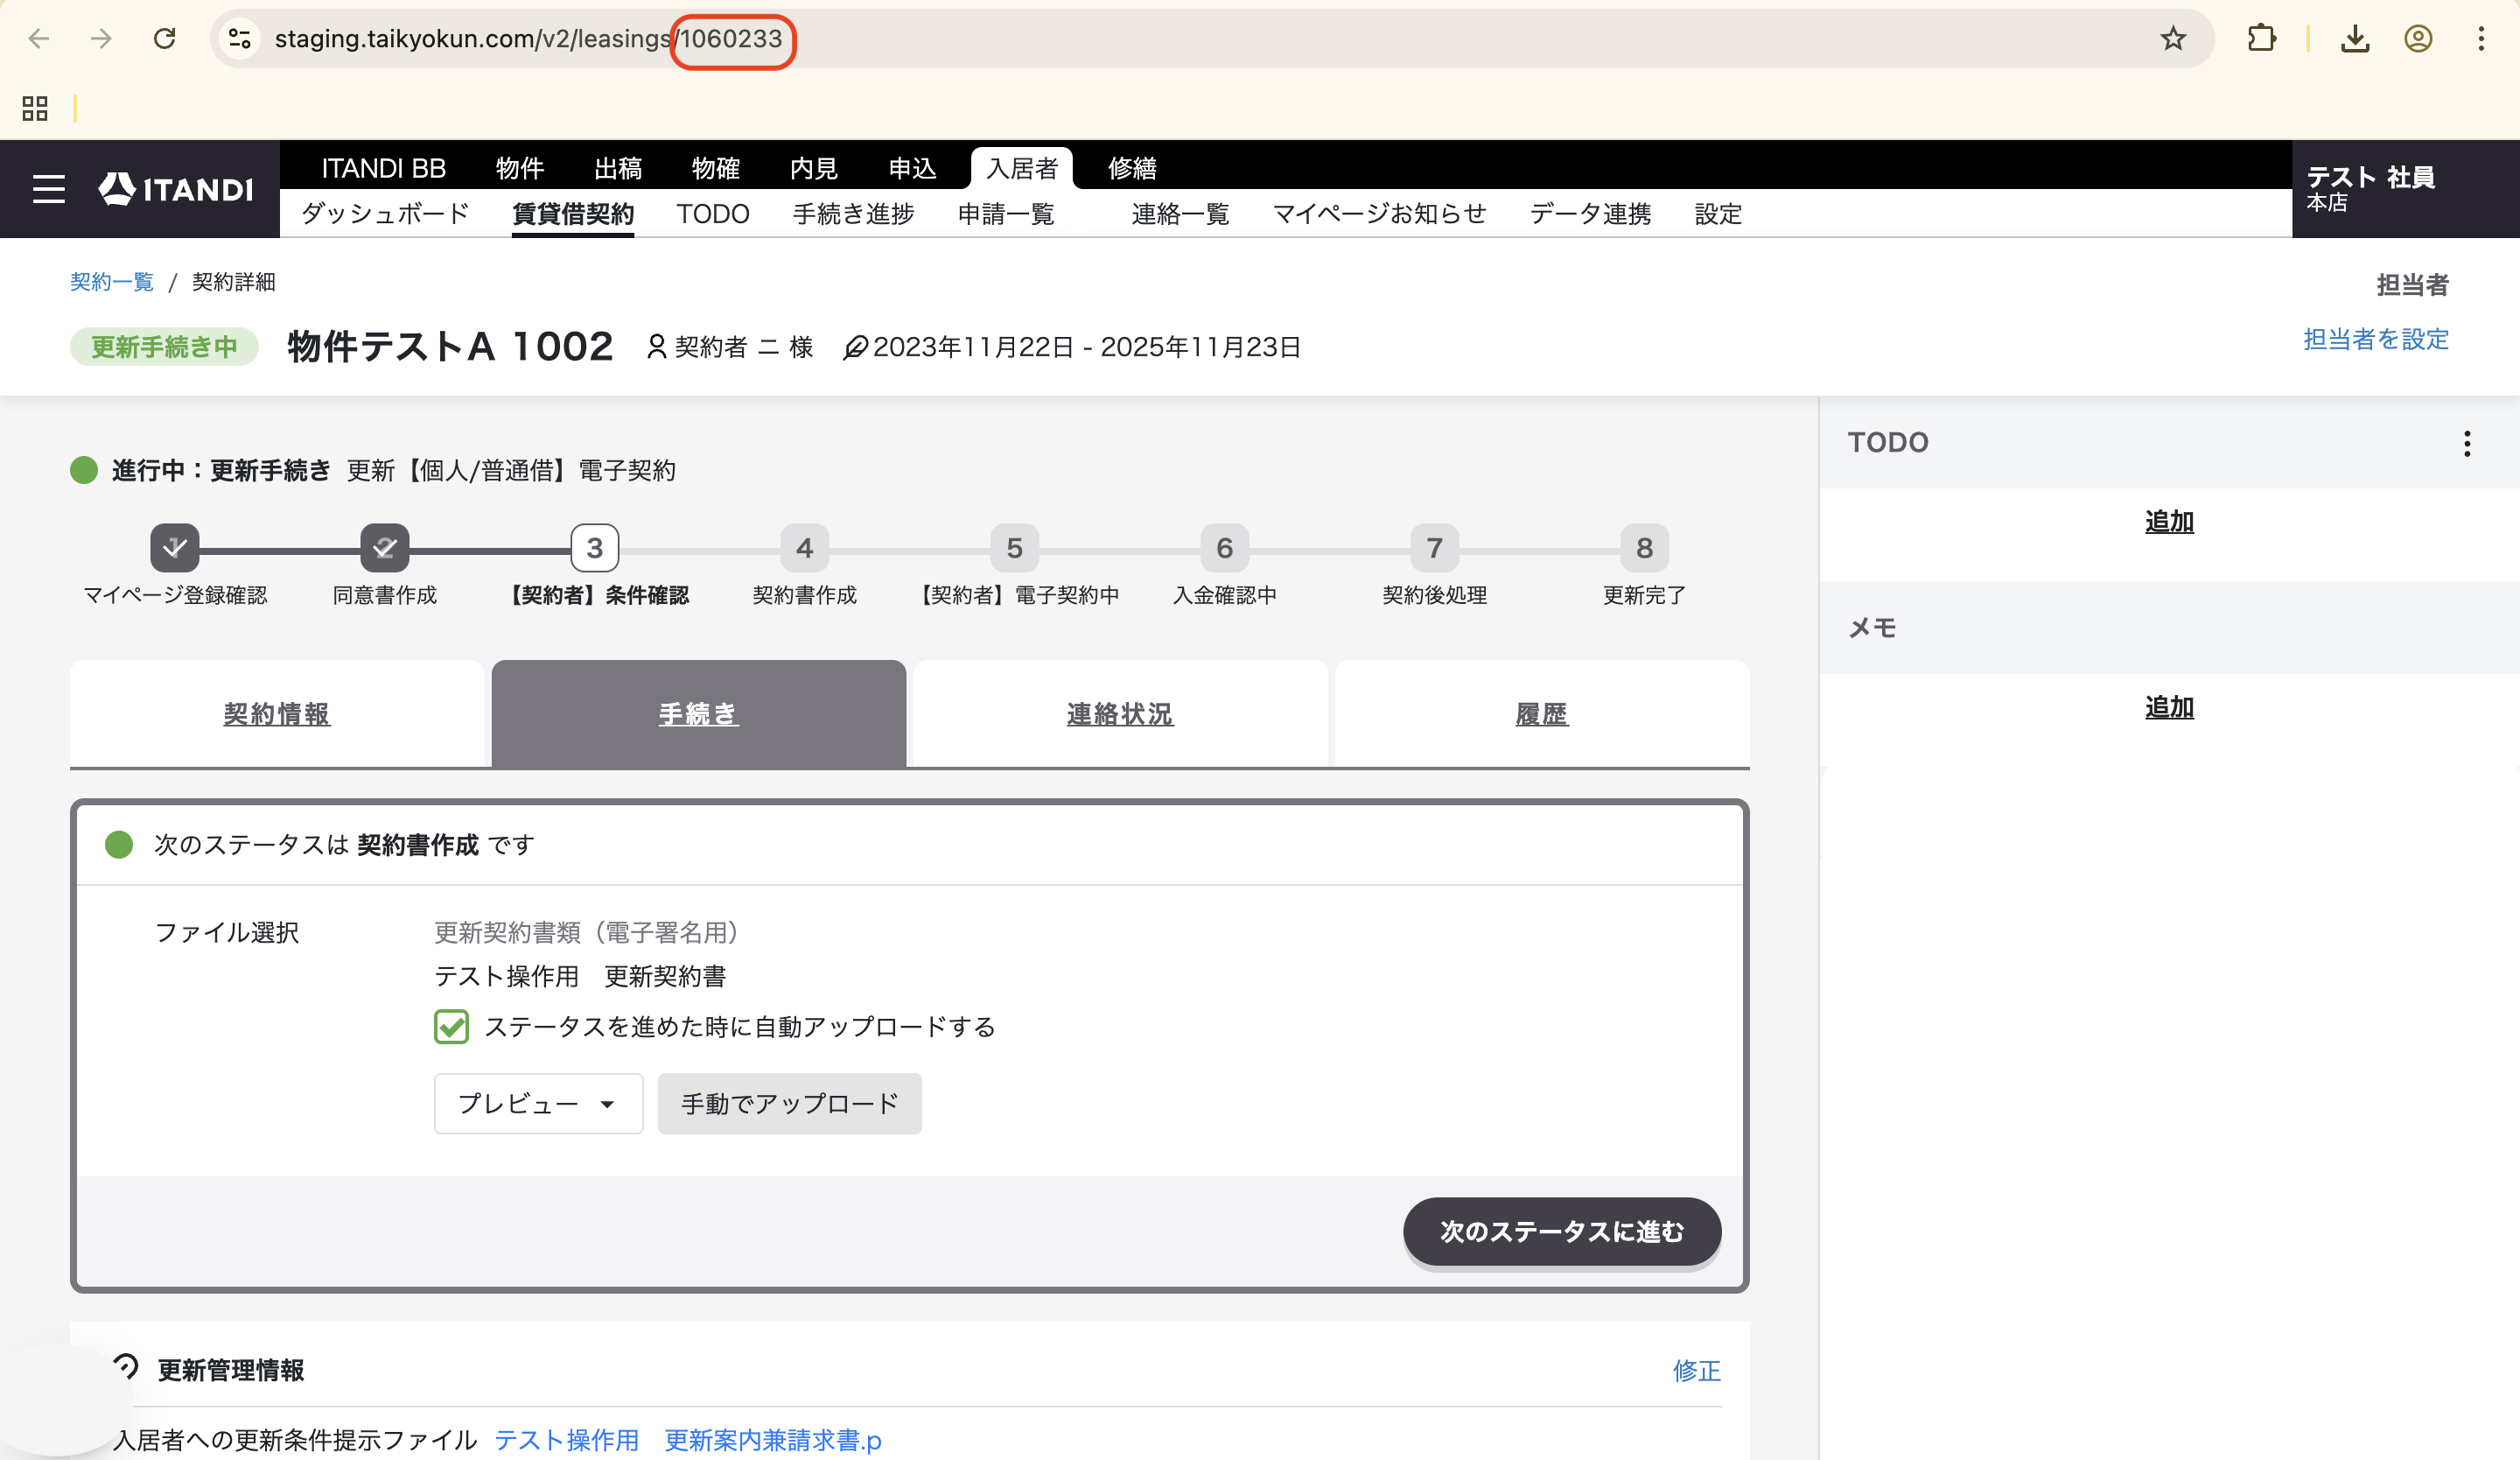2520x1460 pixels.
Task: Open 手続き進捗 submenu
Action: [854, 214]
